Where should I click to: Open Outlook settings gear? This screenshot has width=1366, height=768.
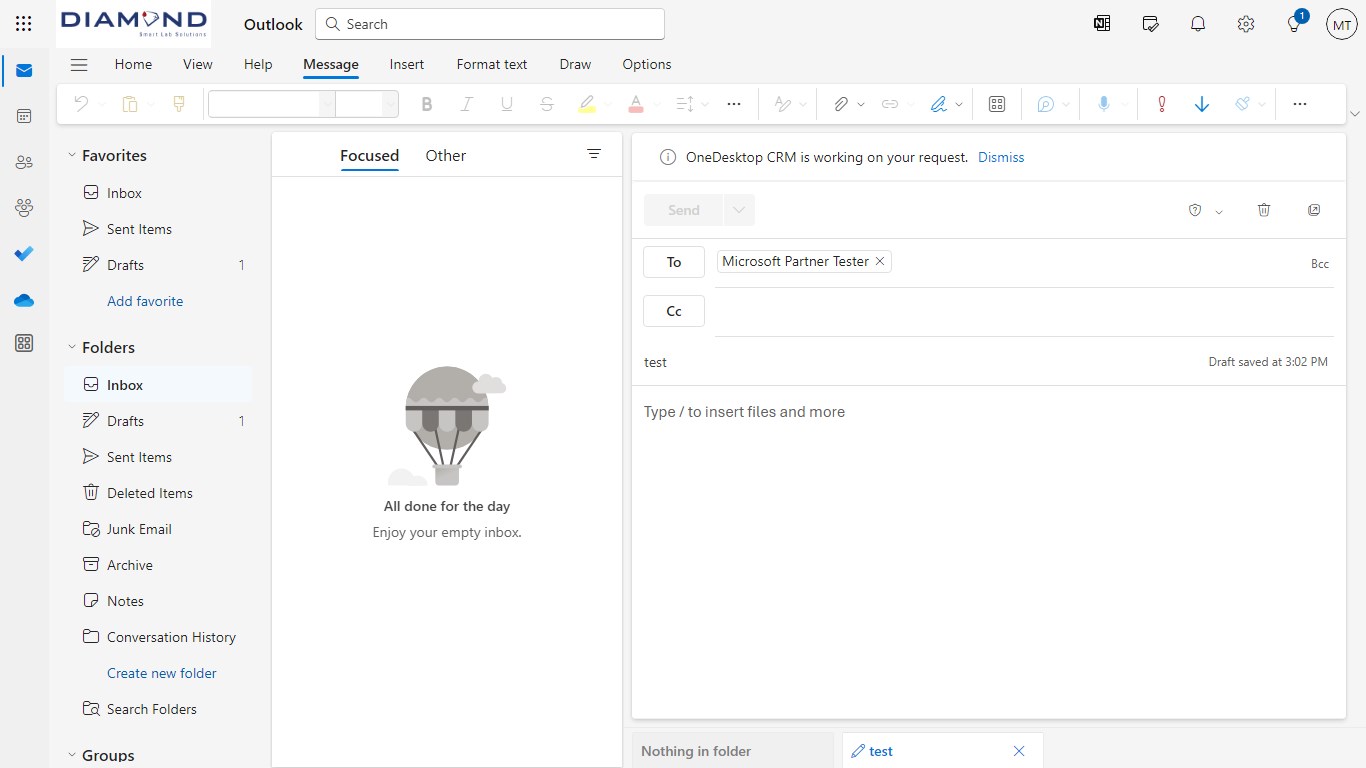click(x=1246, y=24)
